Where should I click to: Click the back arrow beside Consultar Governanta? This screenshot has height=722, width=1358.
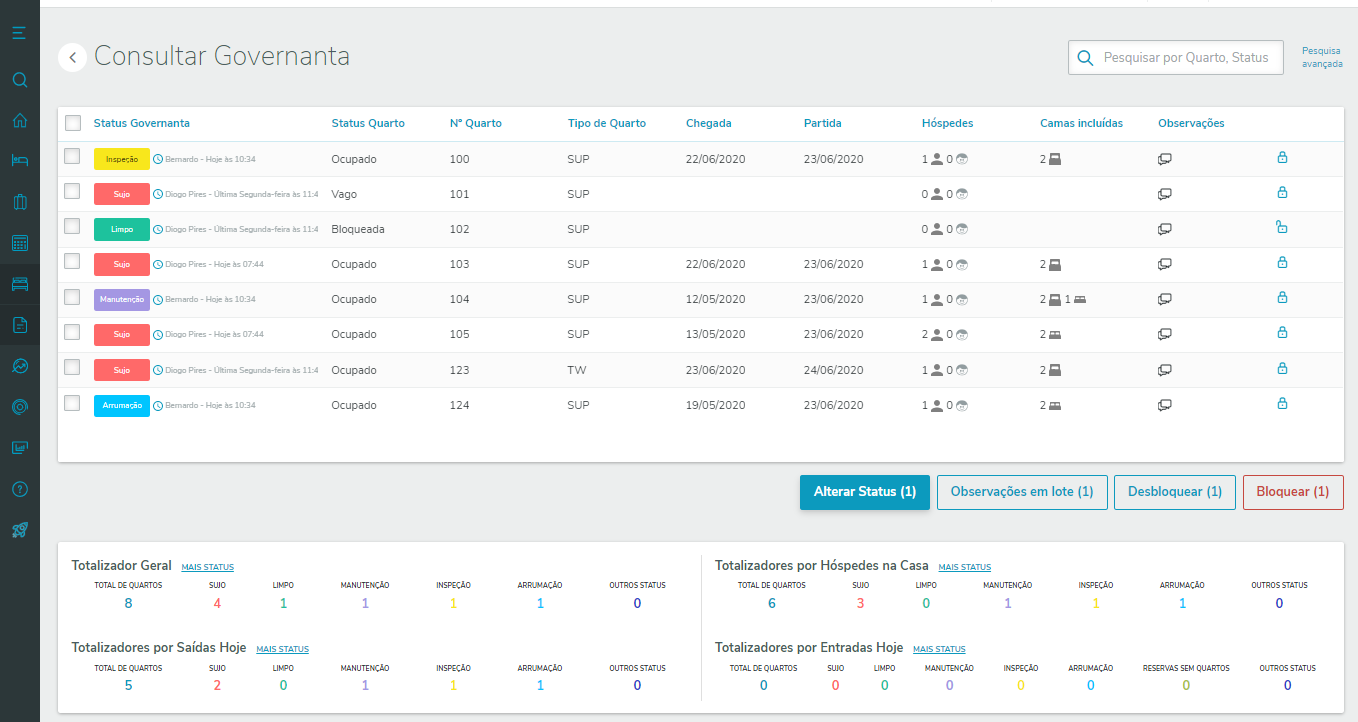click(72, 58)
